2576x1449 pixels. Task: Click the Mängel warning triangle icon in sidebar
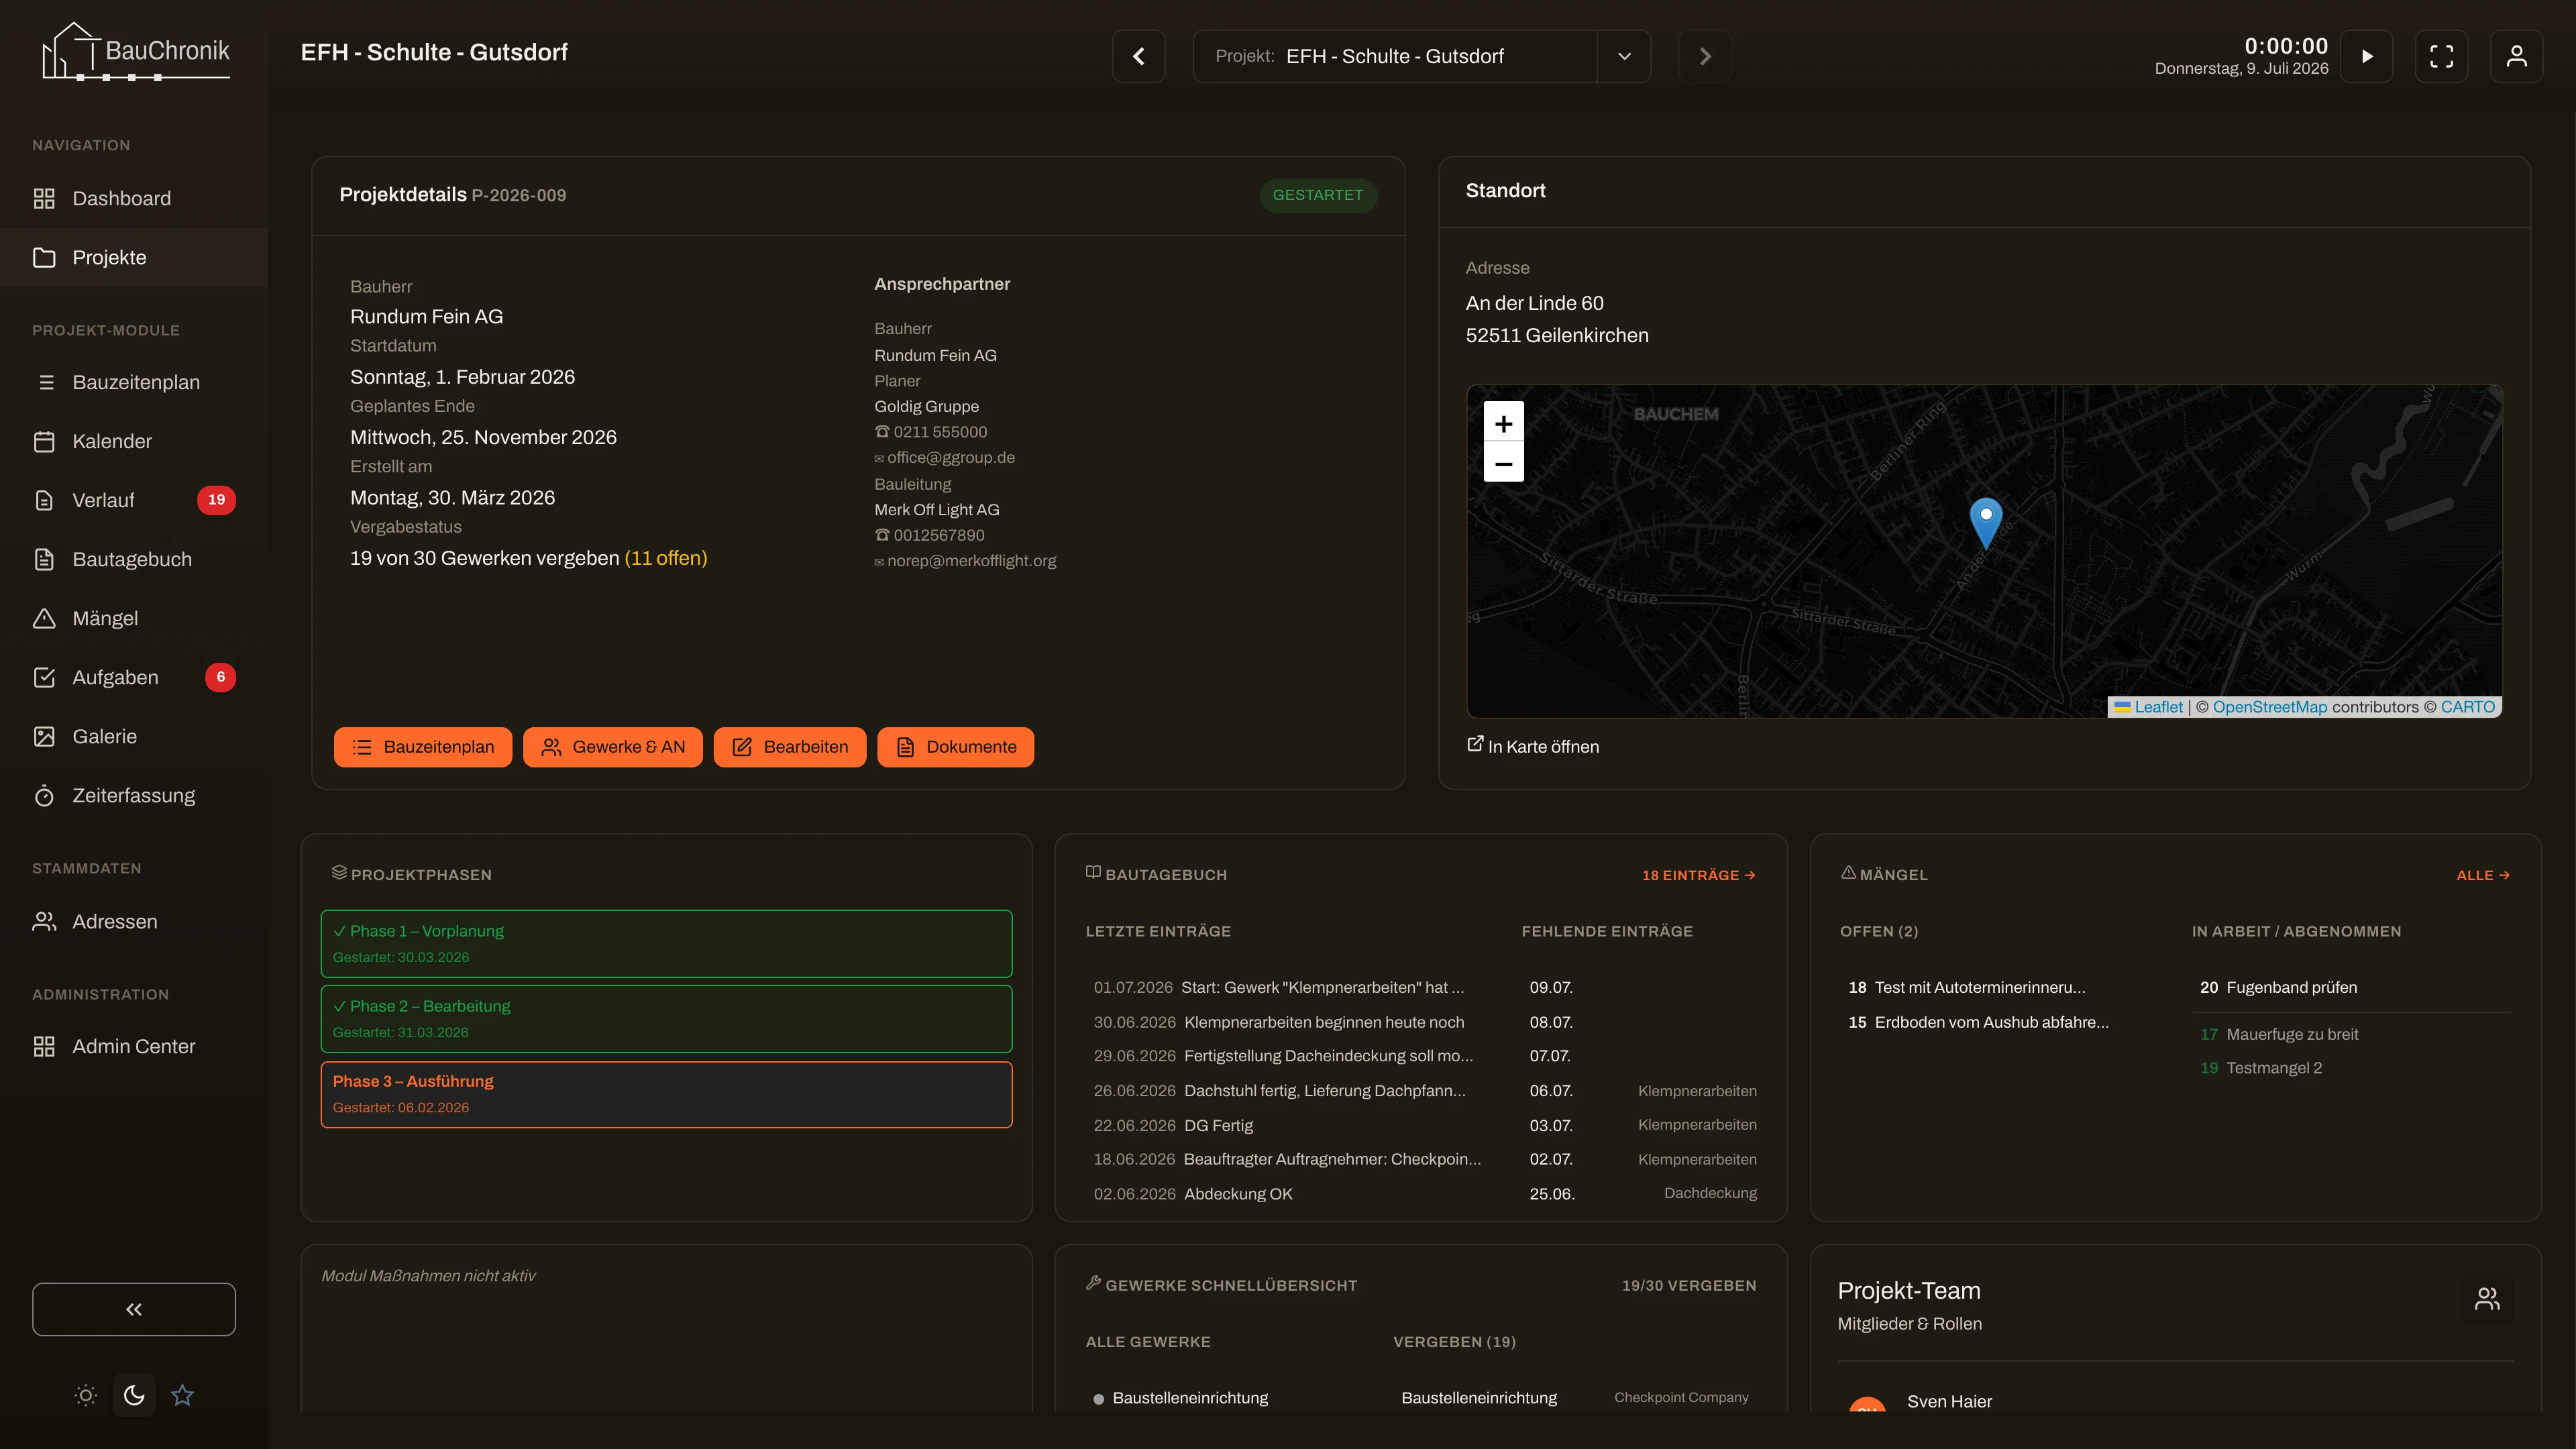tap(44, 618)
